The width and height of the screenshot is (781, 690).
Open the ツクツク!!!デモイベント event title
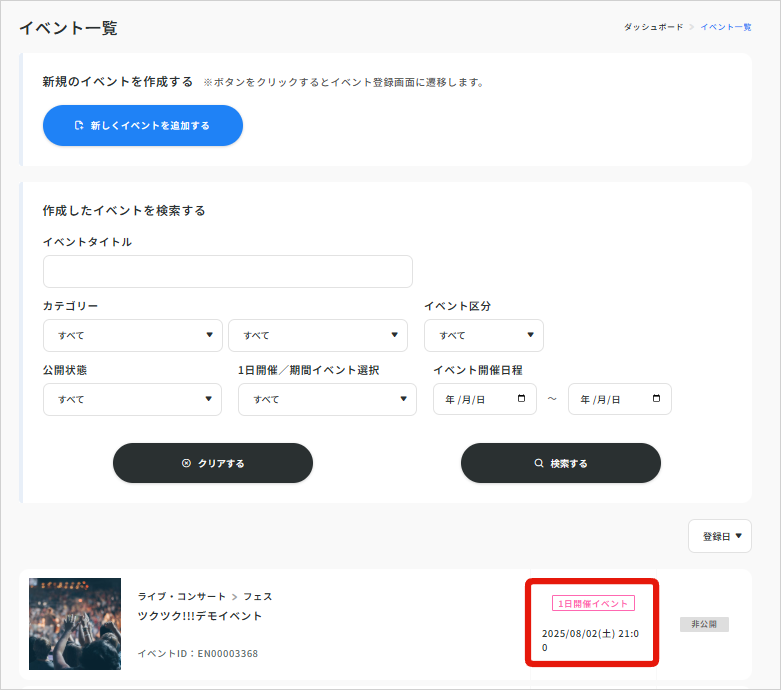(200, 617)
